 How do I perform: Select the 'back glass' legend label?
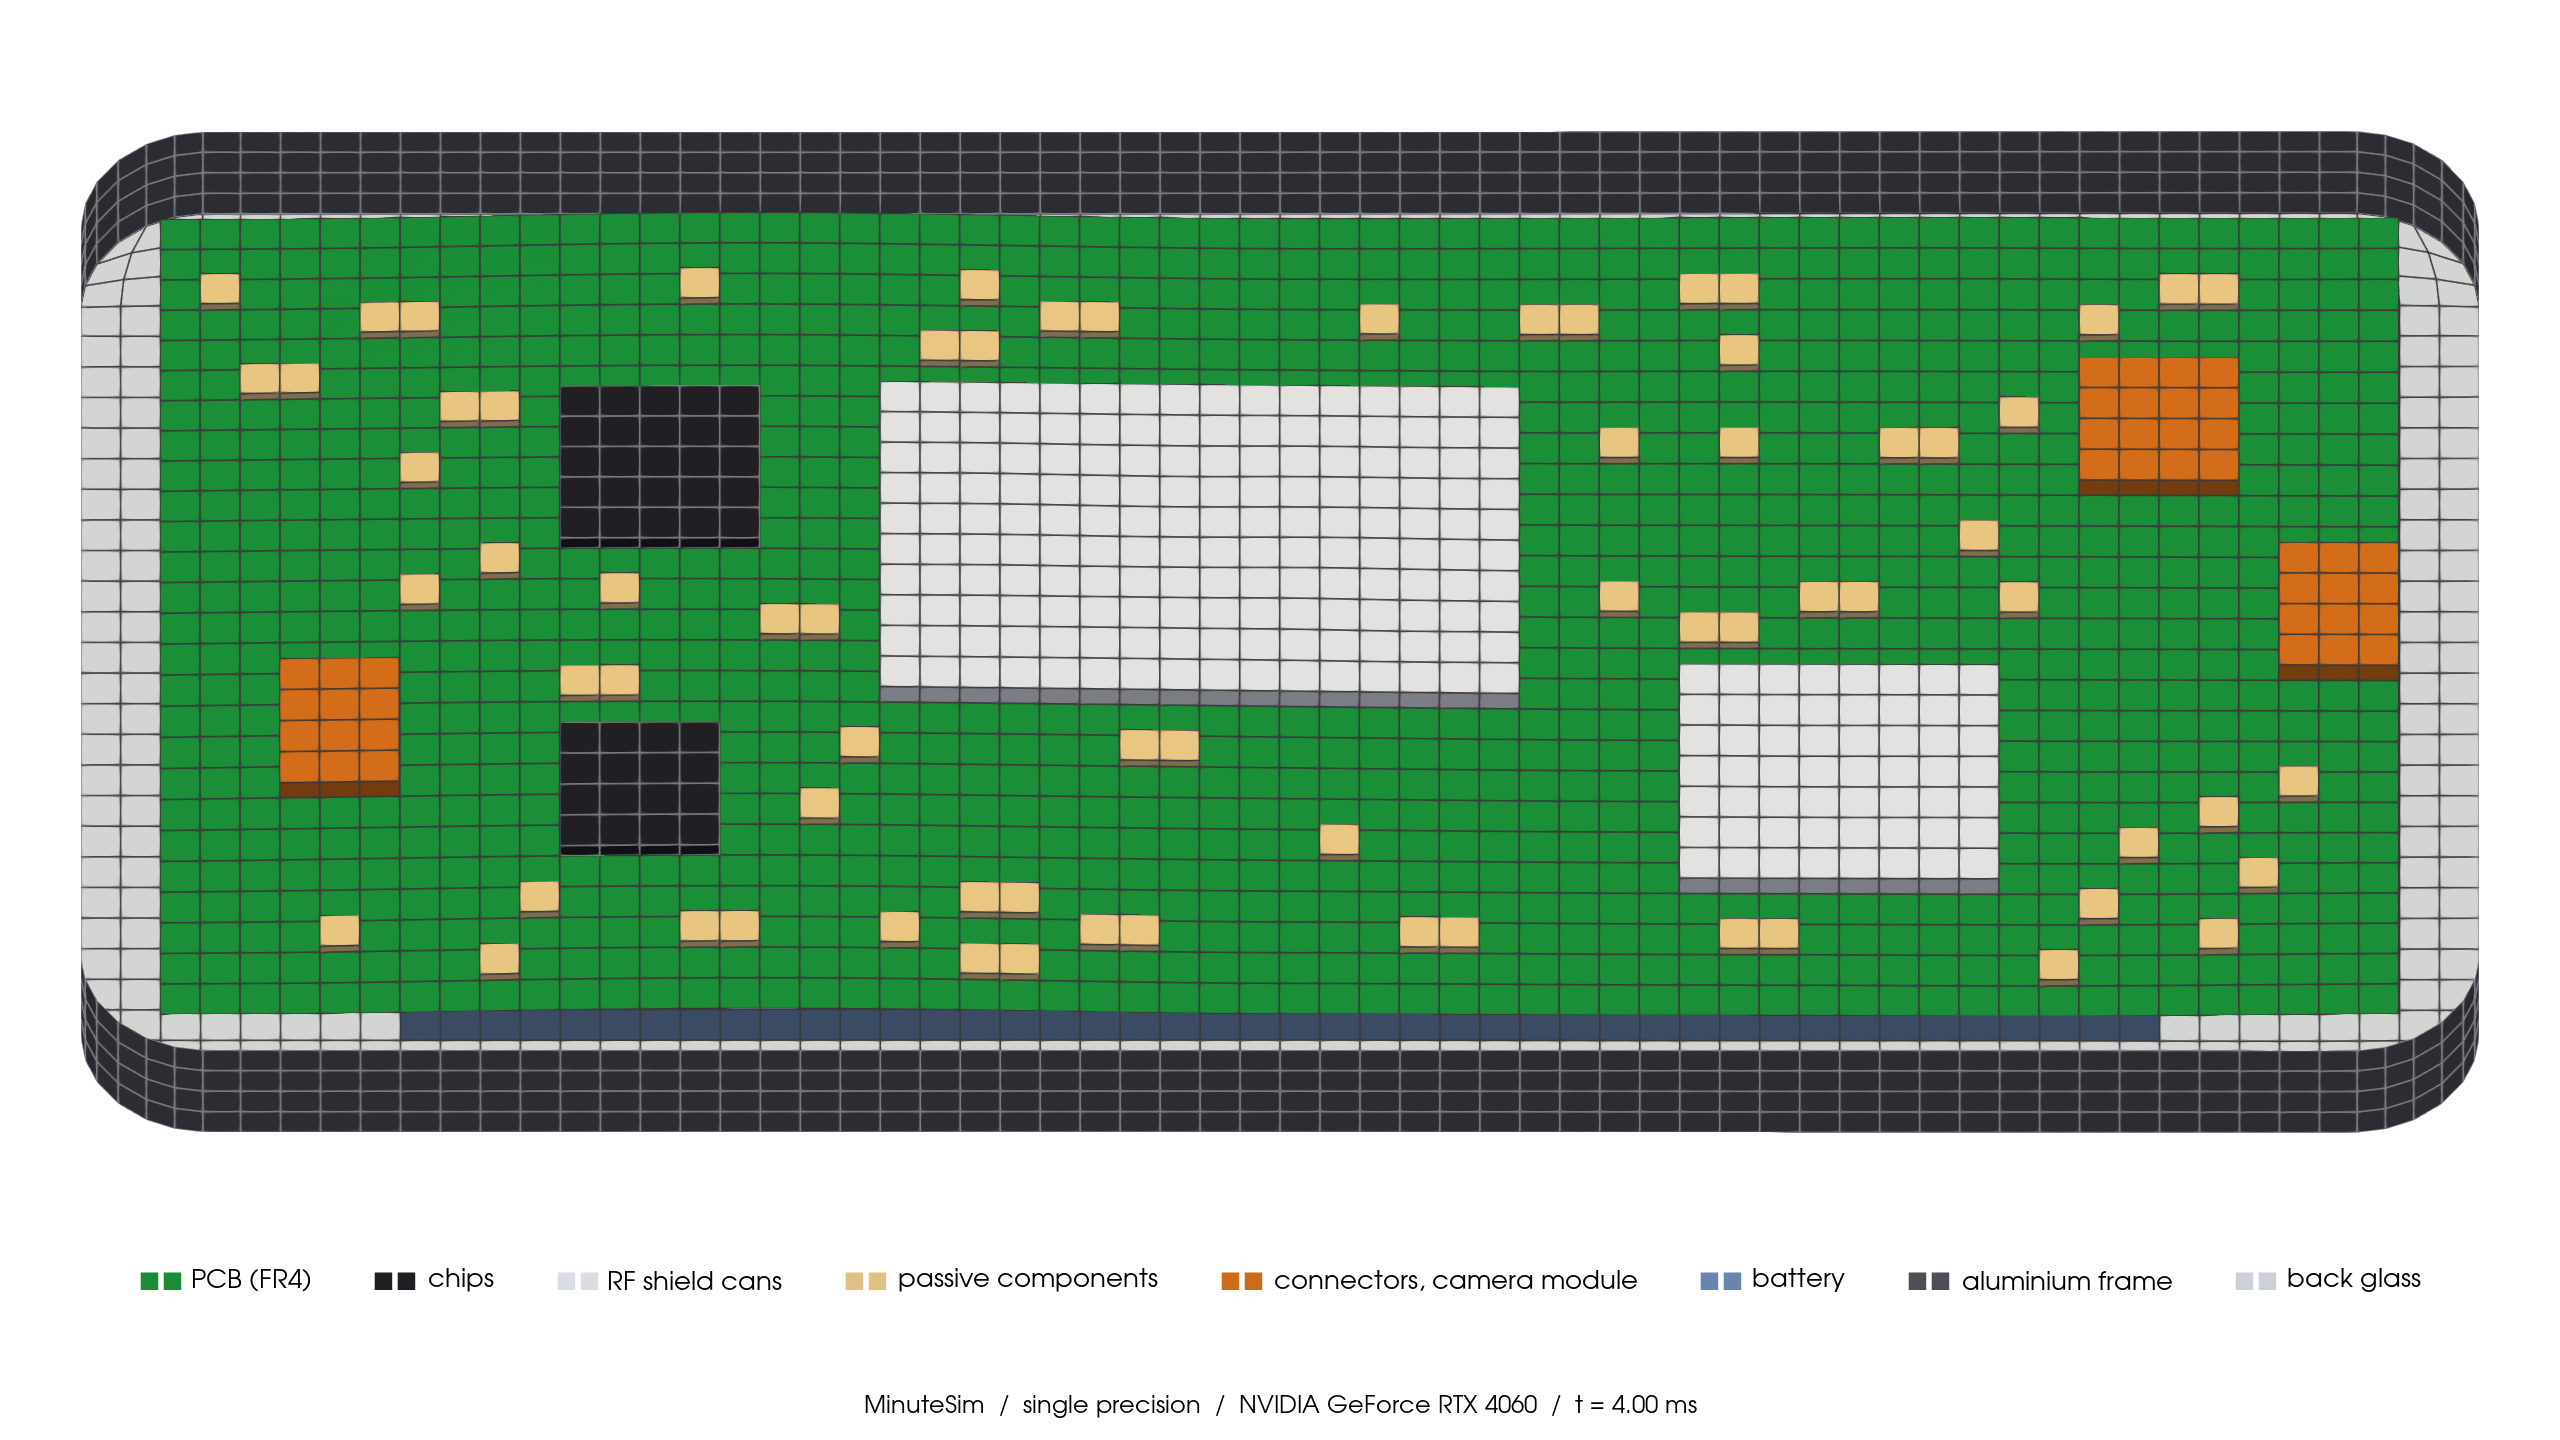(2354, 1280)
